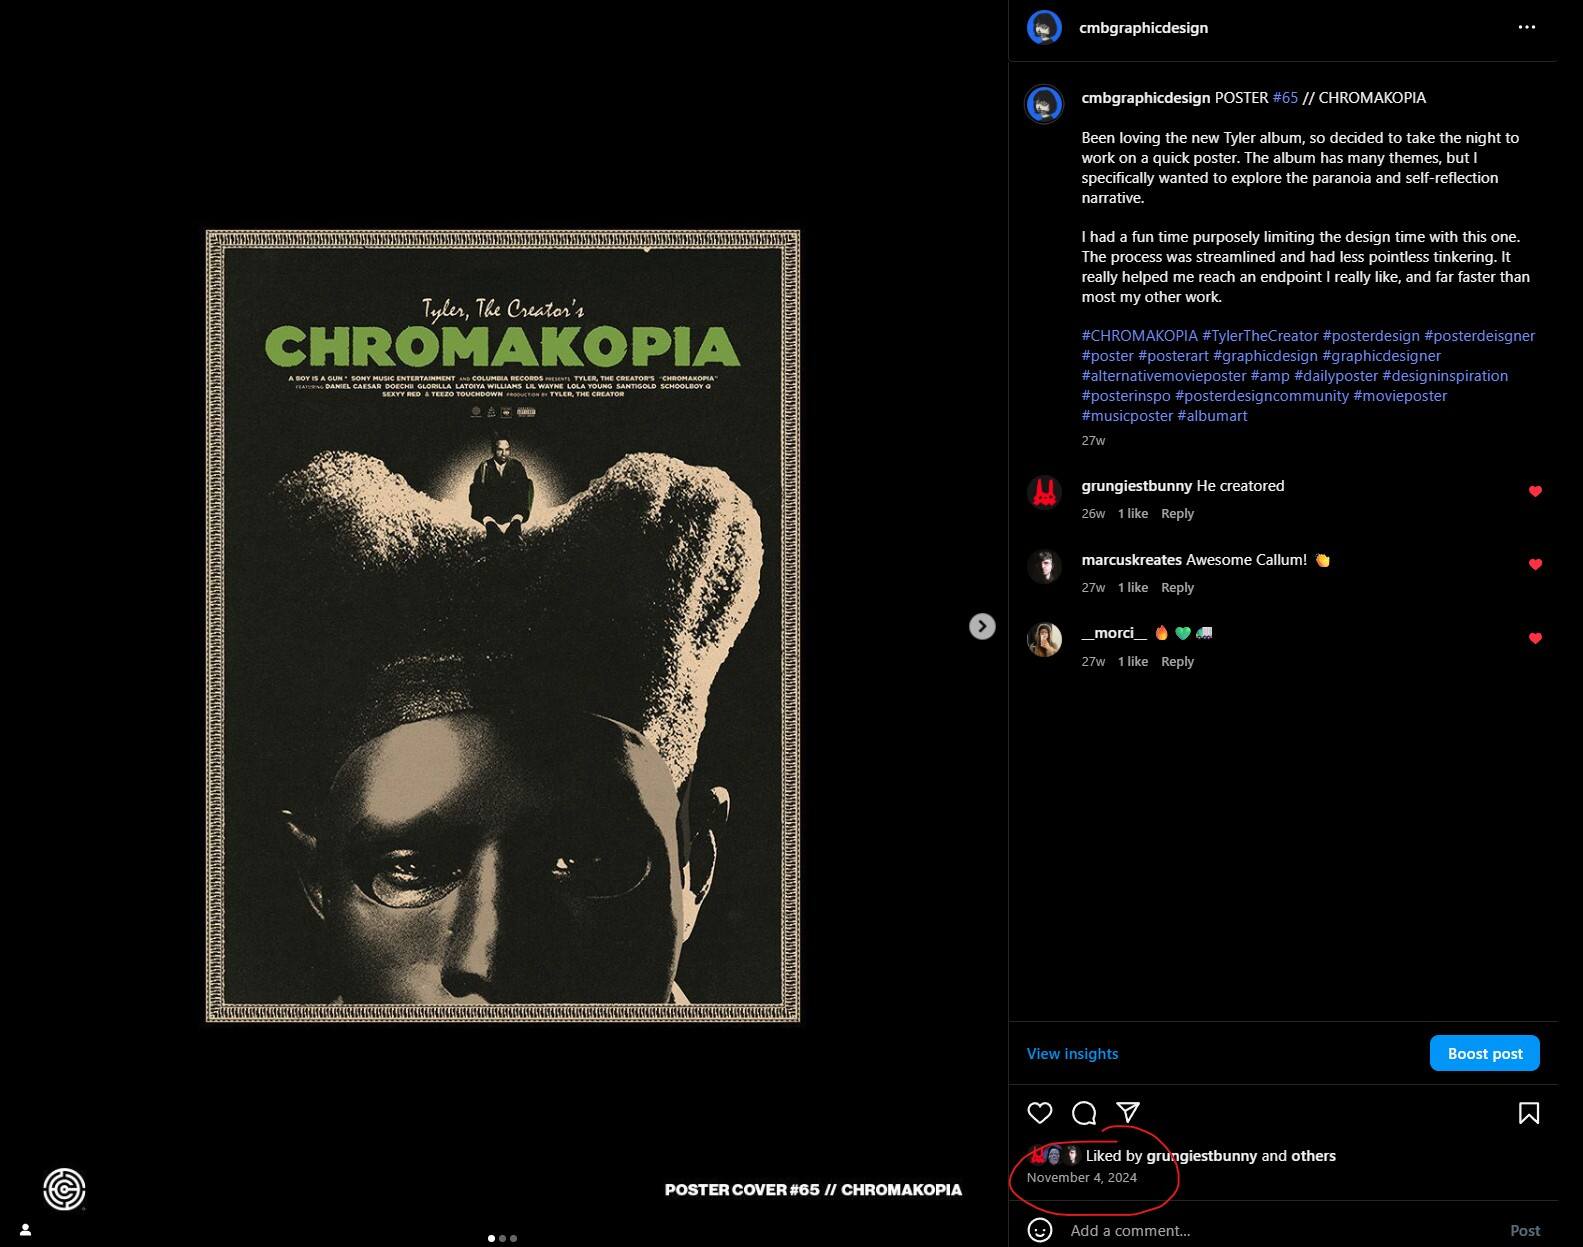1583x1247 pixels.
Task: Reply to grungiestbunny's comment
Action: (x=1177, y=513)
